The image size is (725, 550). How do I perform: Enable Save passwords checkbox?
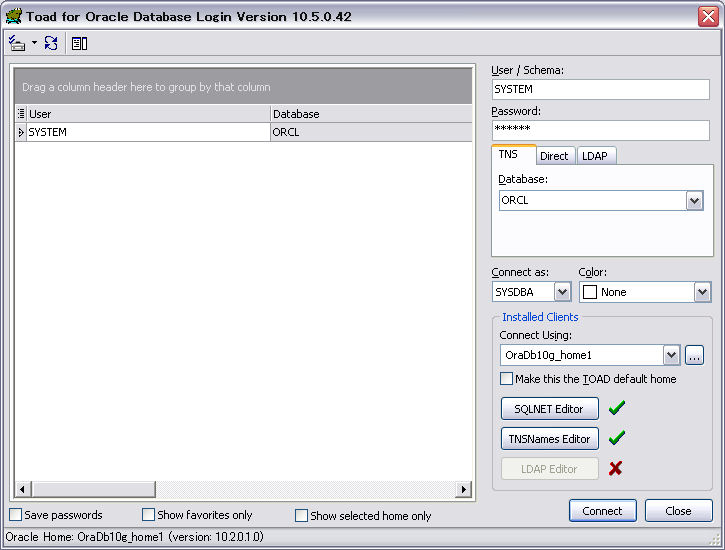(16, 514)
